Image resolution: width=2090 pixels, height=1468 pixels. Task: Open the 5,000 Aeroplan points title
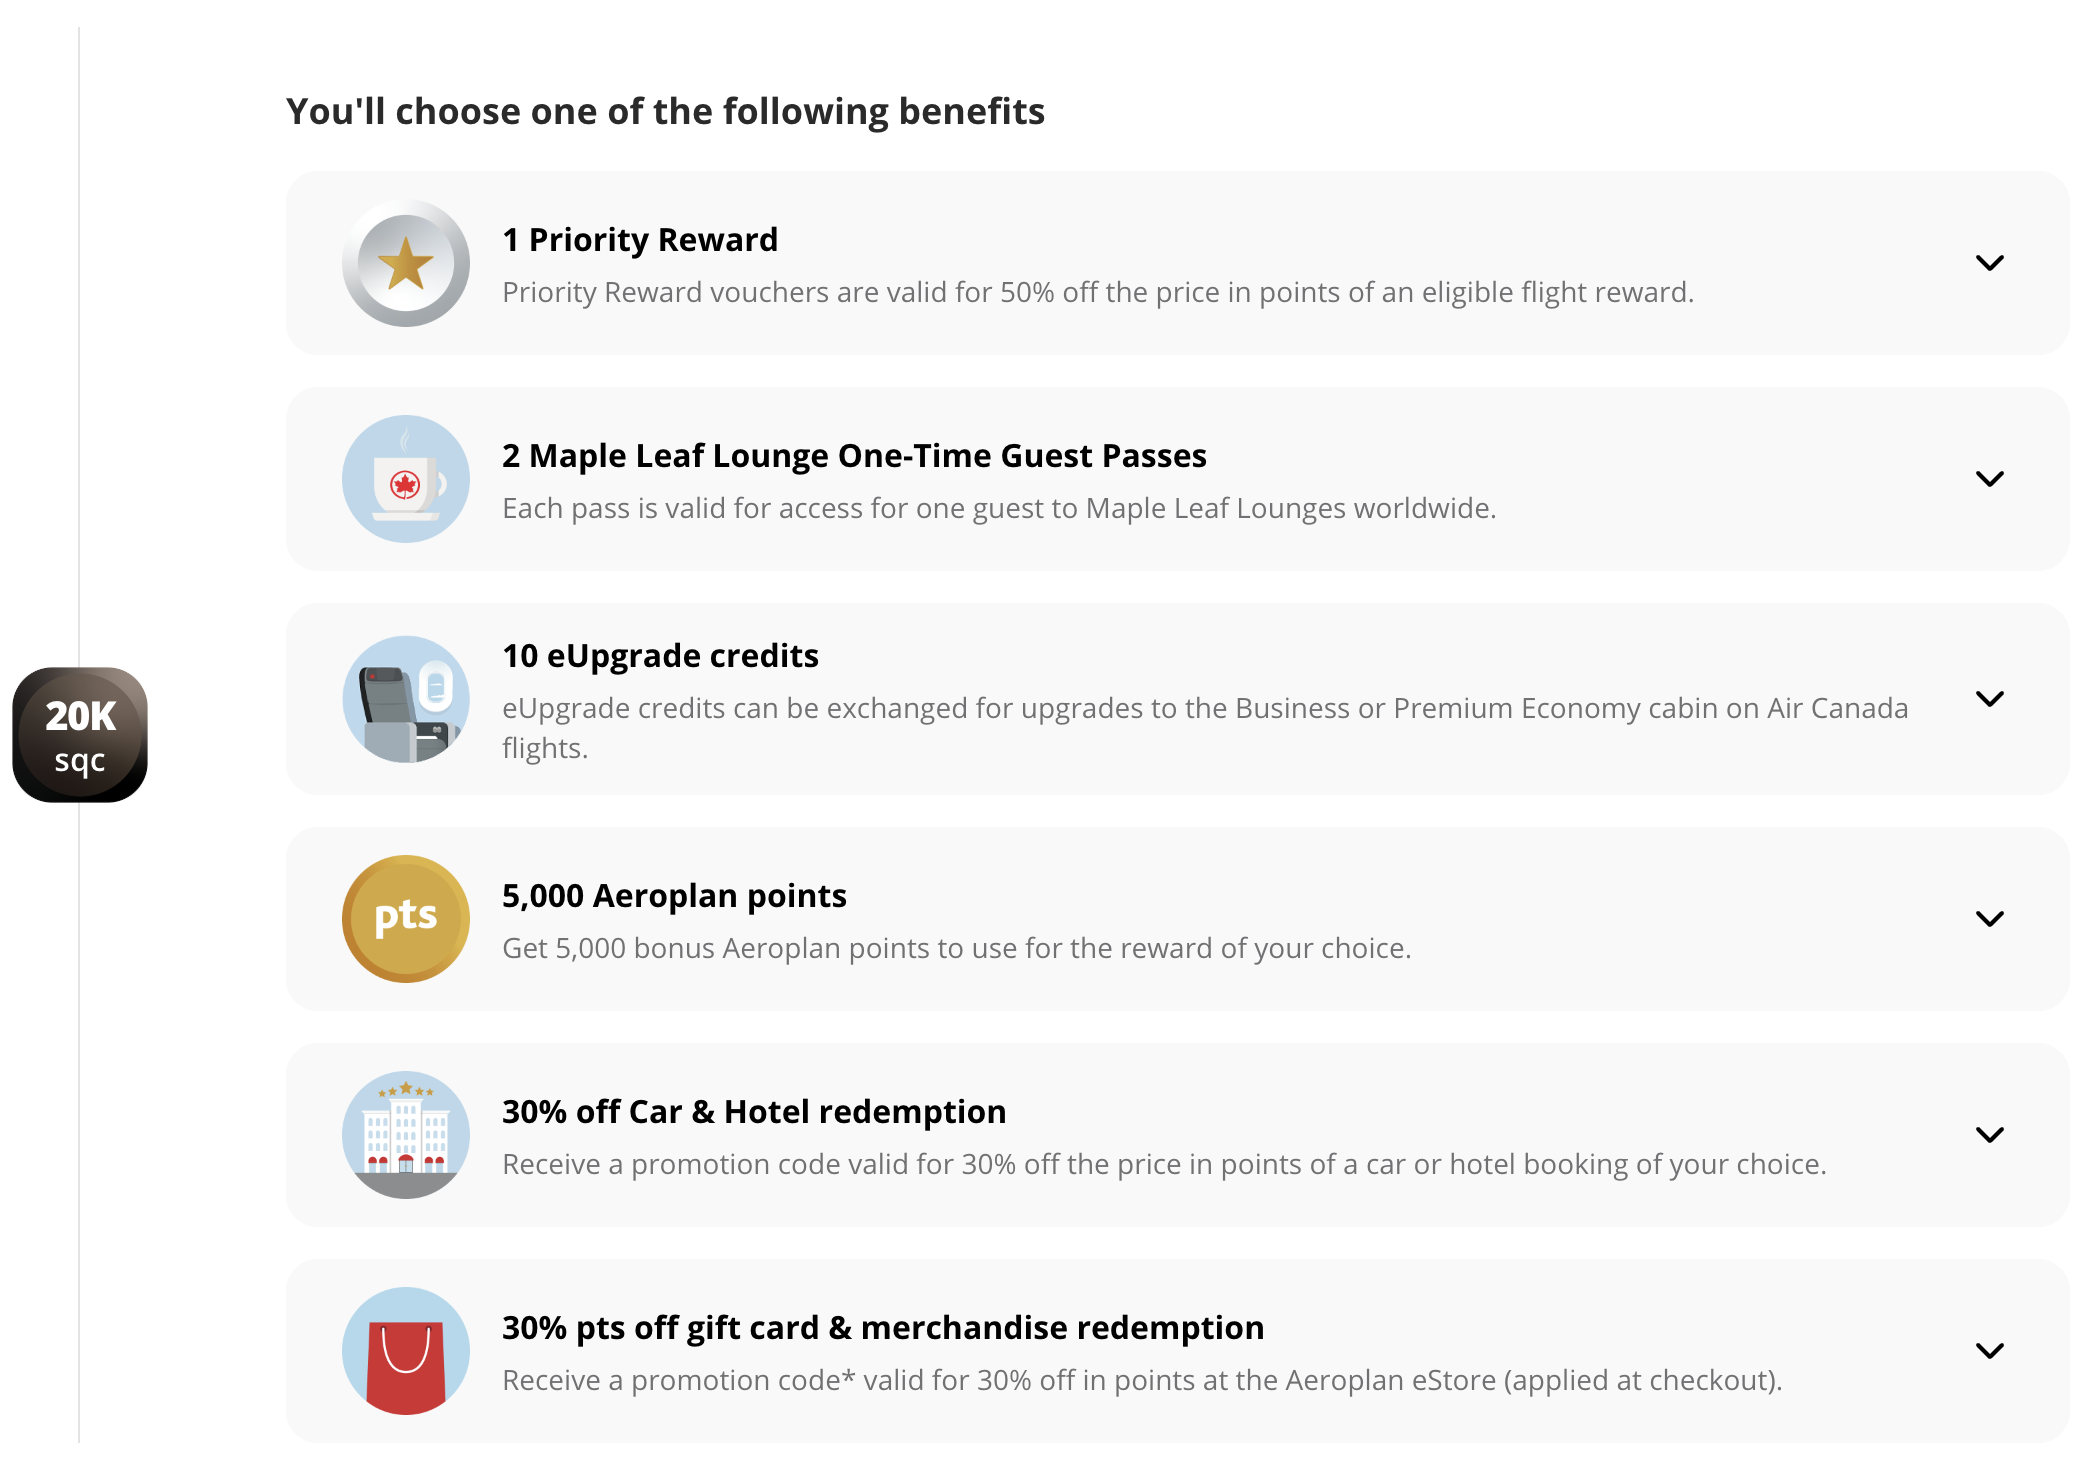point(674,896)
